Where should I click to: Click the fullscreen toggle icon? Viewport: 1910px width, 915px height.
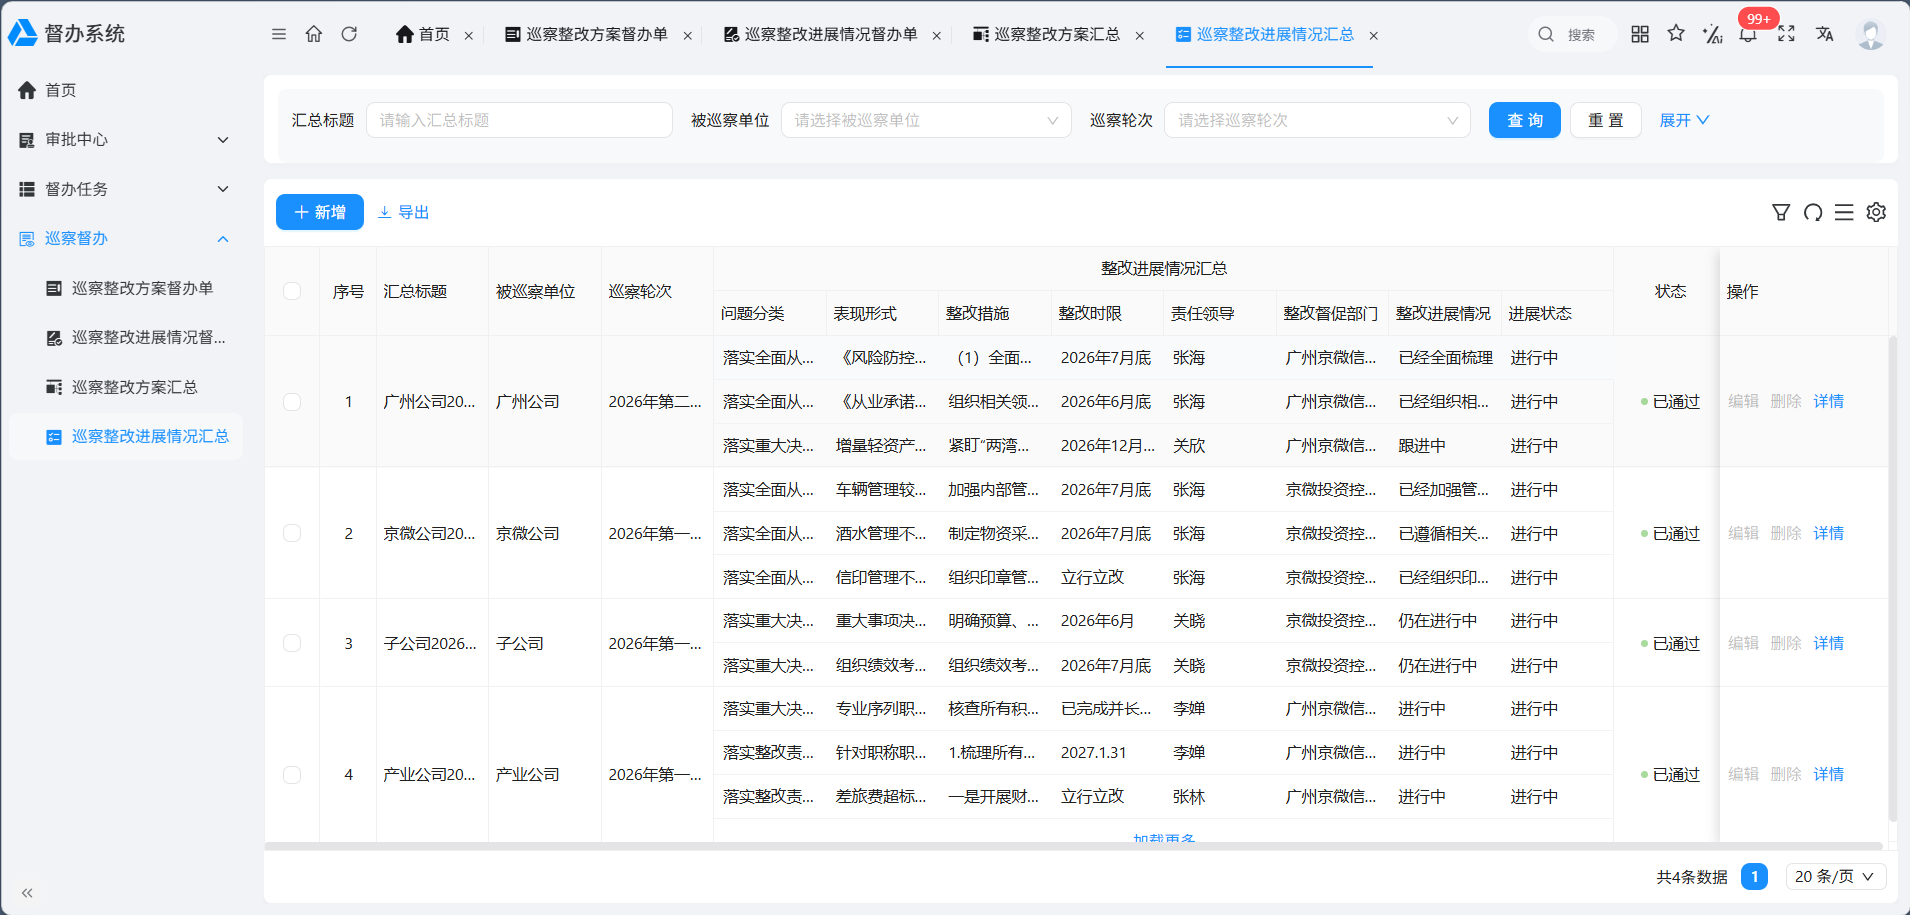(1786, 34)
